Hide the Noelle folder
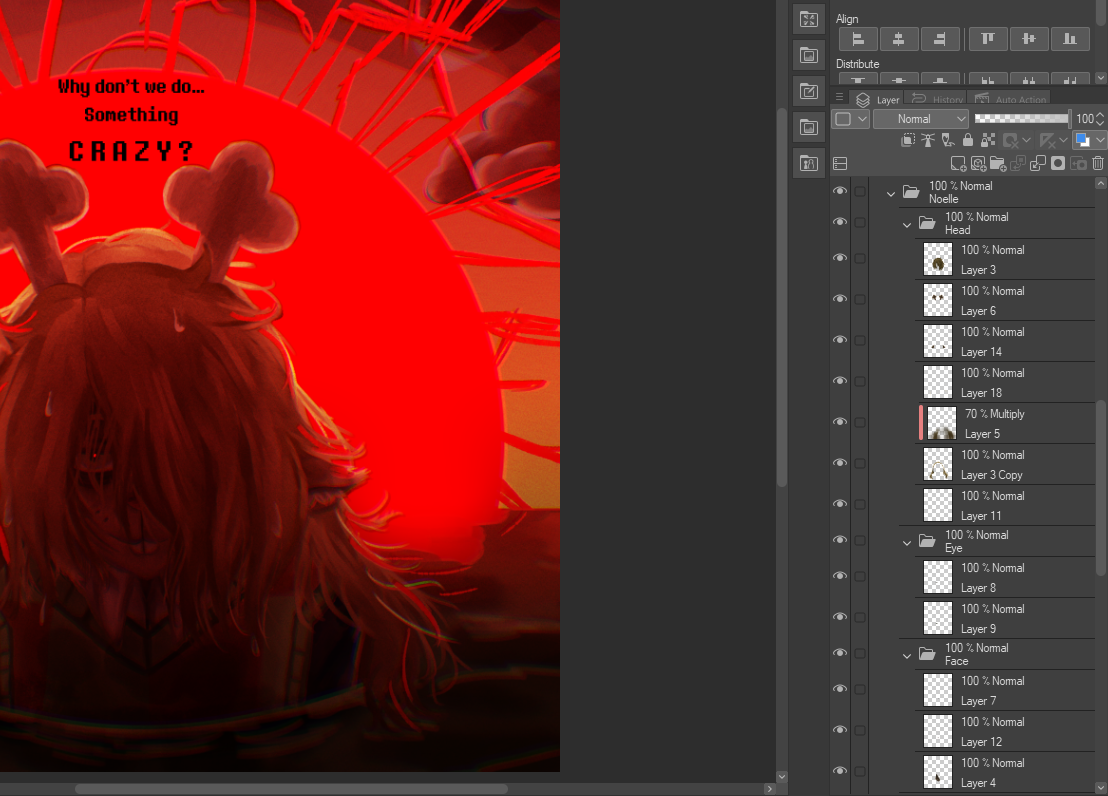Viewport: 1108px width, 796px height. (840, 191)
